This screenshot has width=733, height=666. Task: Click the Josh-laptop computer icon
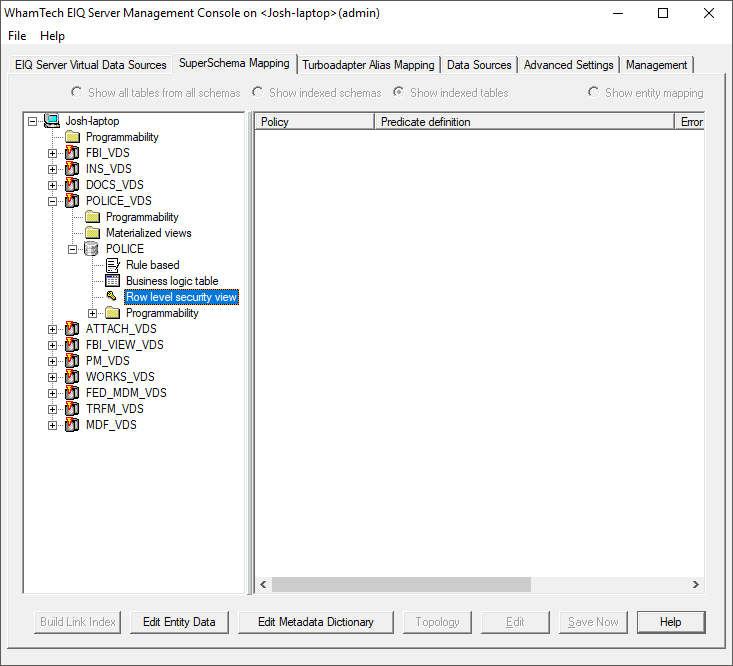tap(52, 121)
